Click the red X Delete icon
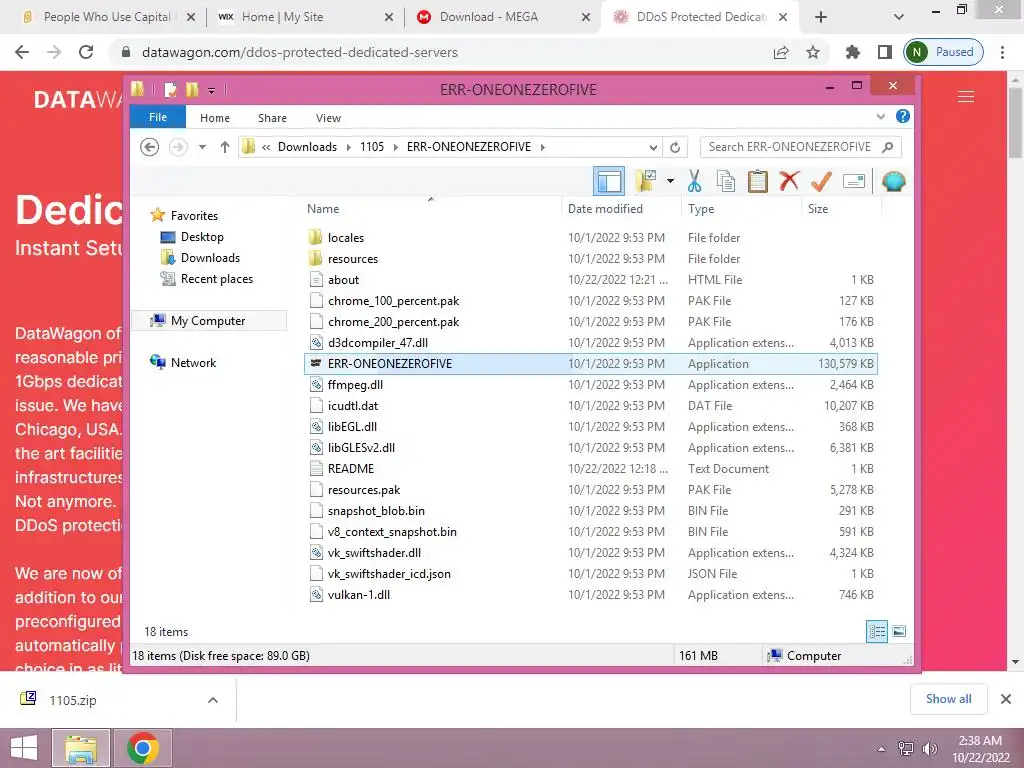 point(789,181)
